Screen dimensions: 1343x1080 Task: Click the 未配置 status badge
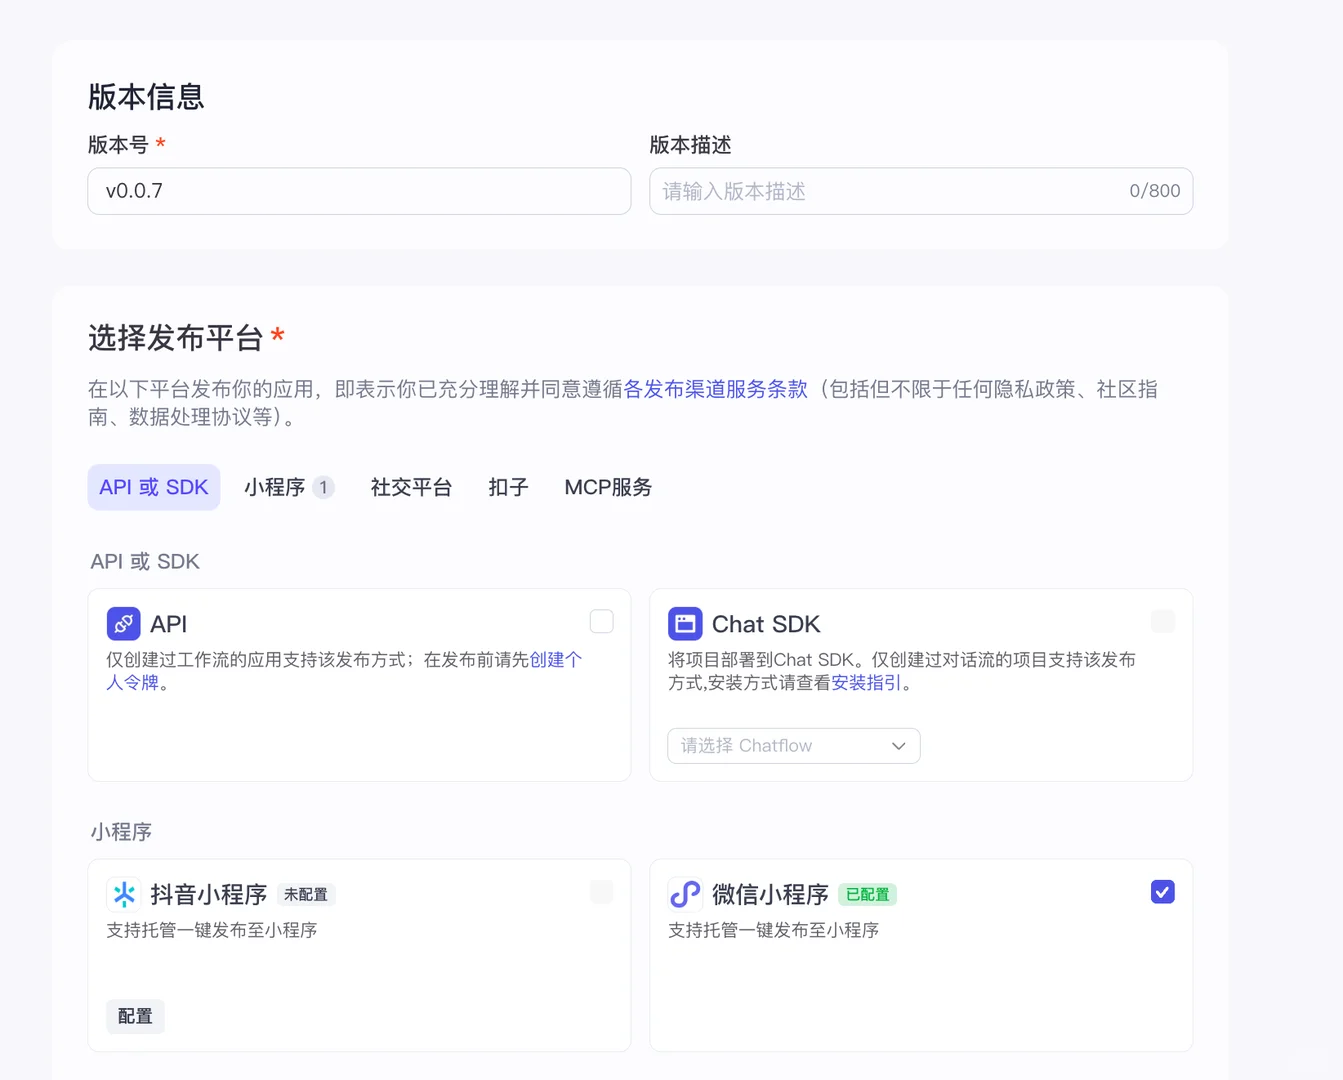(x=305, y=895)
